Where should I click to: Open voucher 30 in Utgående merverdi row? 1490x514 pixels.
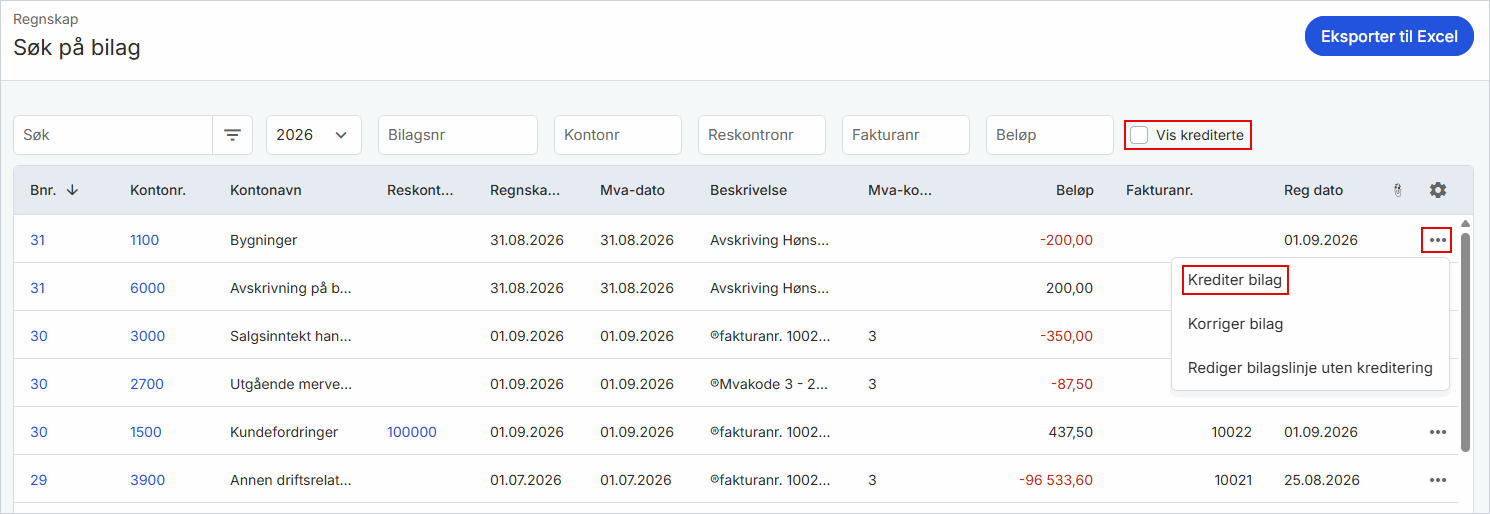click(x=39, y=384)
